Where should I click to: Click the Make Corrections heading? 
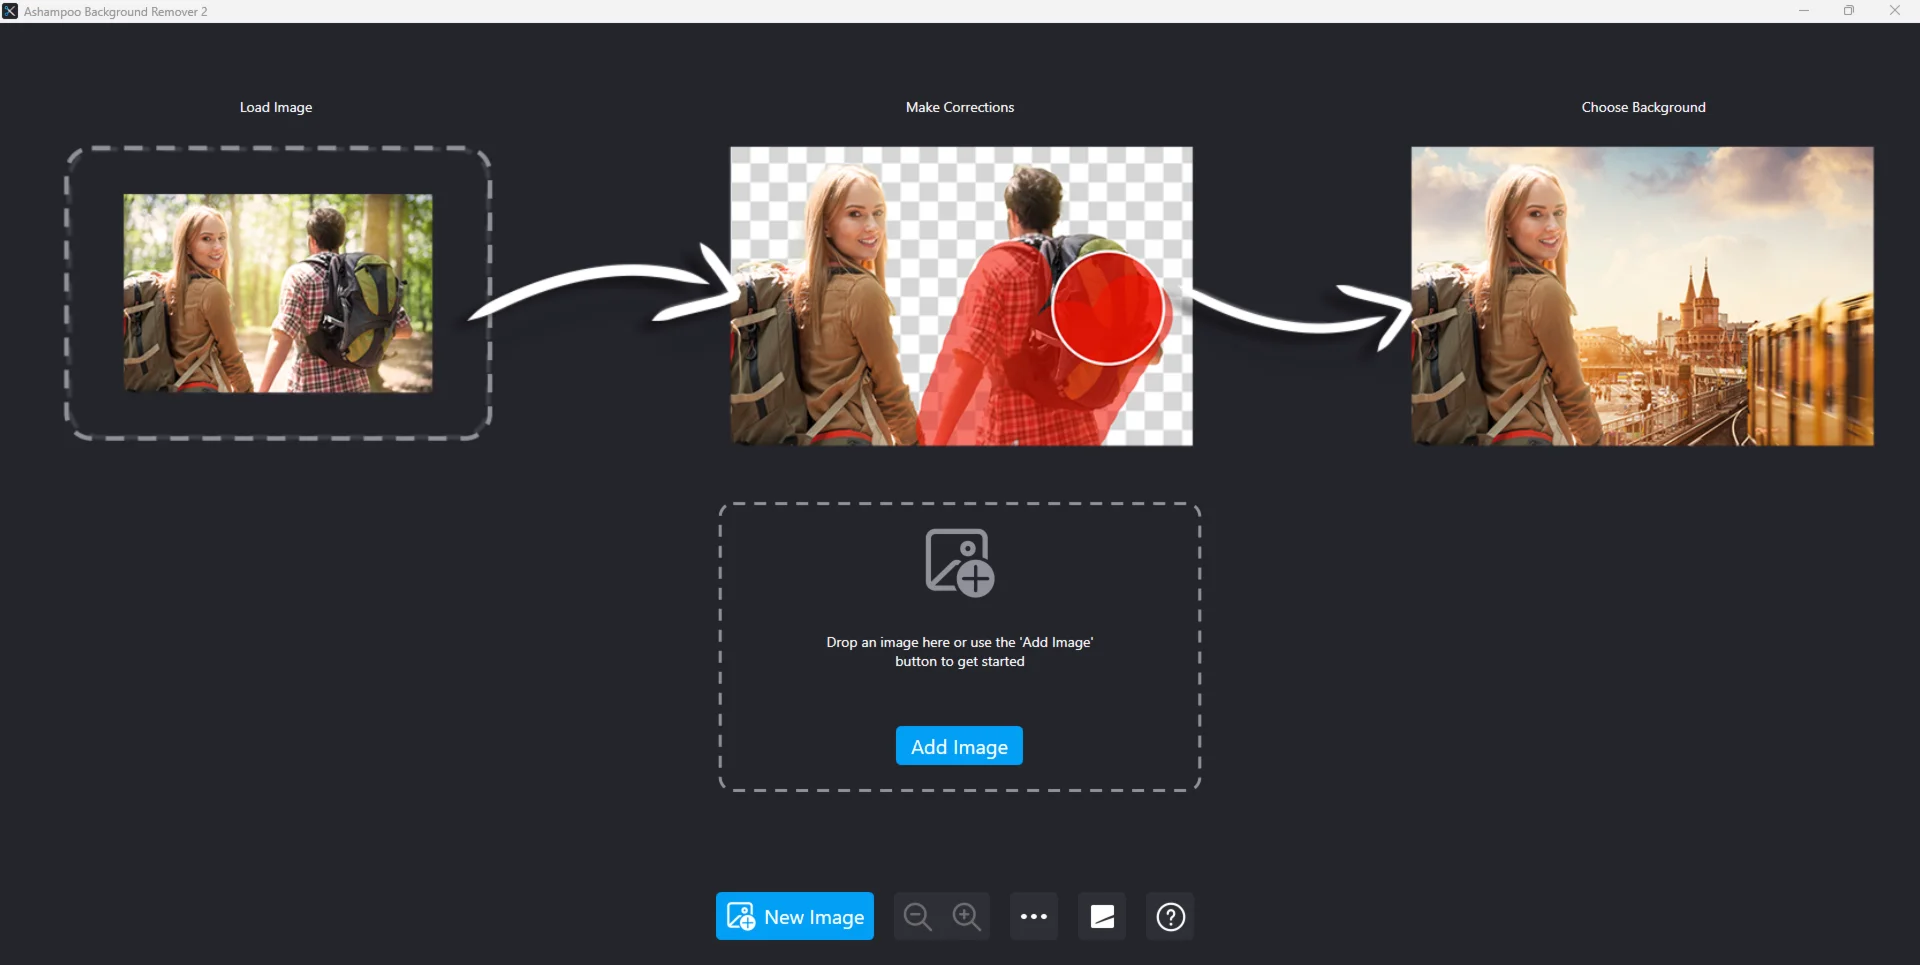[959, 107]
